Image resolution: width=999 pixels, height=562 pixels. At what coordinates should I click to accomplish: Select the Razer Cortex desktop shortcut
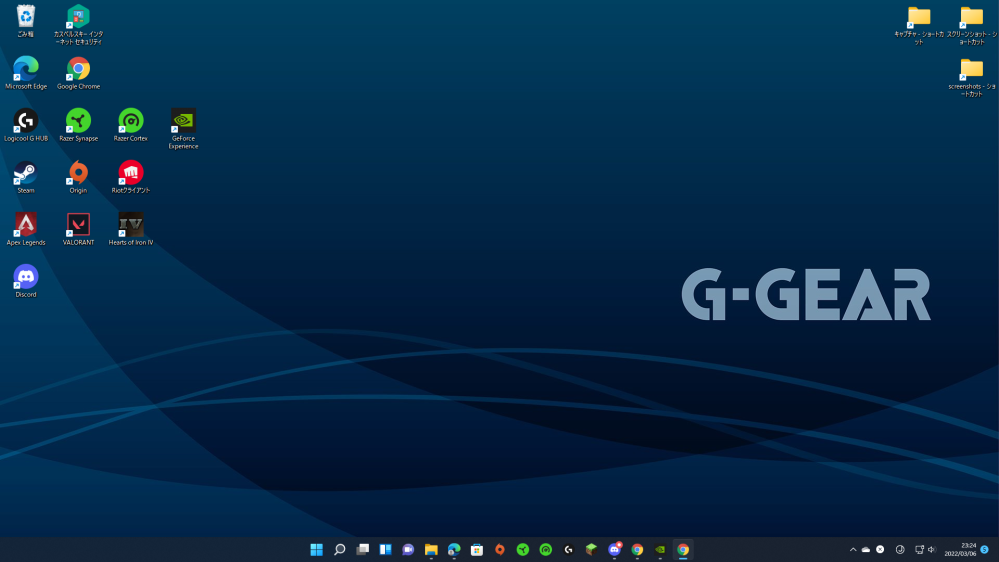click(x=131, y=126)
